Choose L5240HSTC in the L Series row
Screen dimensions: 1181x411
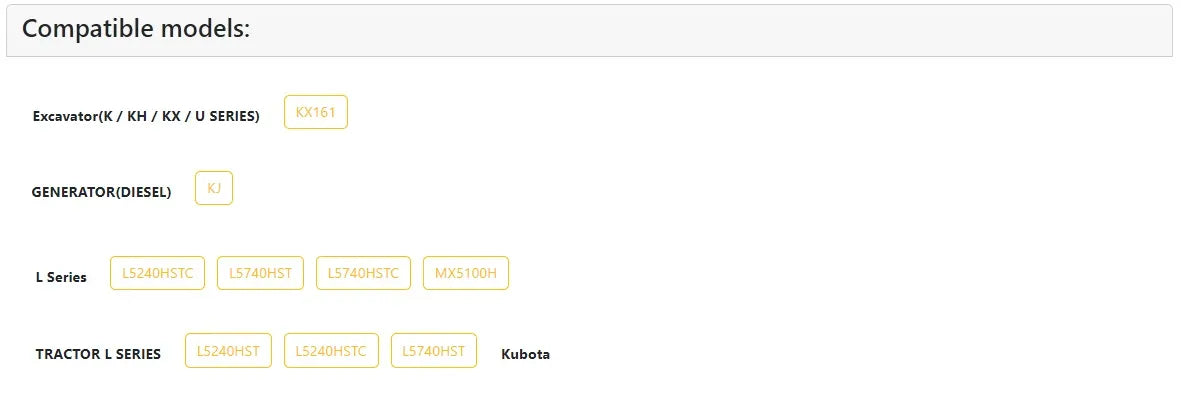157,273
